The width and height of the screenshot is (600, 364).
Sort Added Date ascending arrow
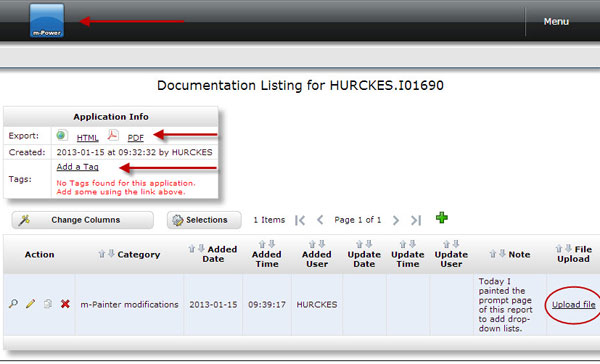point(192,249)
